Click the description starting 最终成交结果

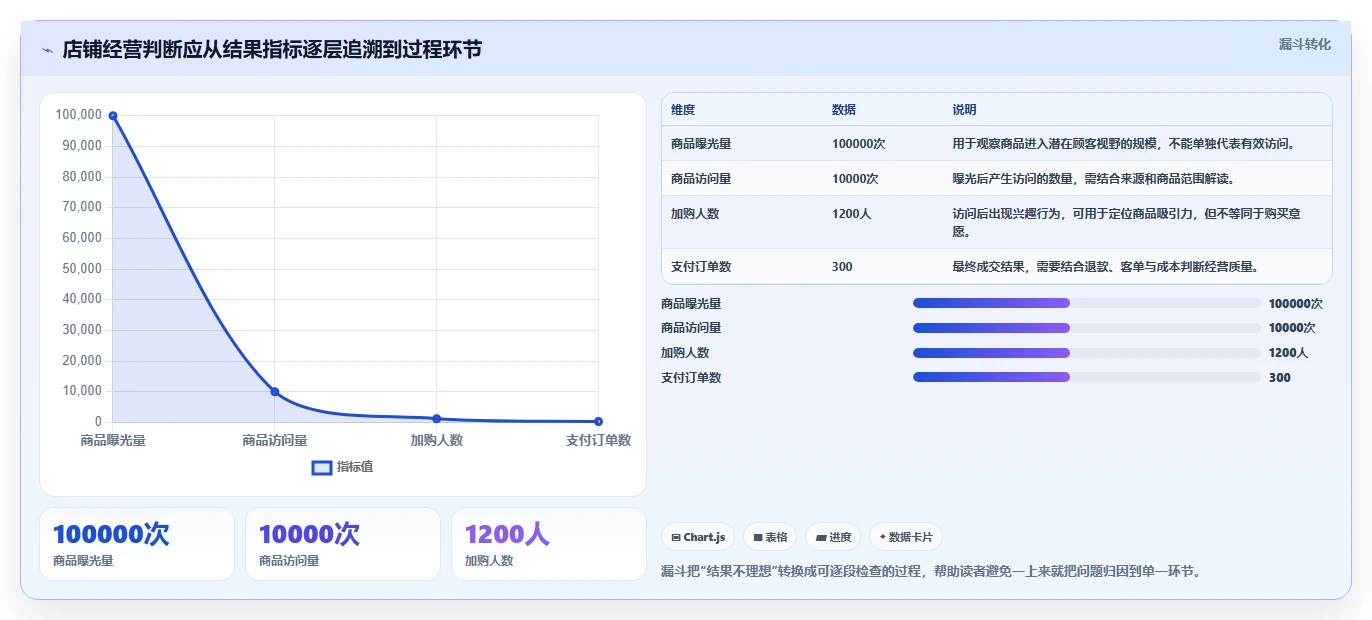pyautogui.click(x=1105, y=267)
